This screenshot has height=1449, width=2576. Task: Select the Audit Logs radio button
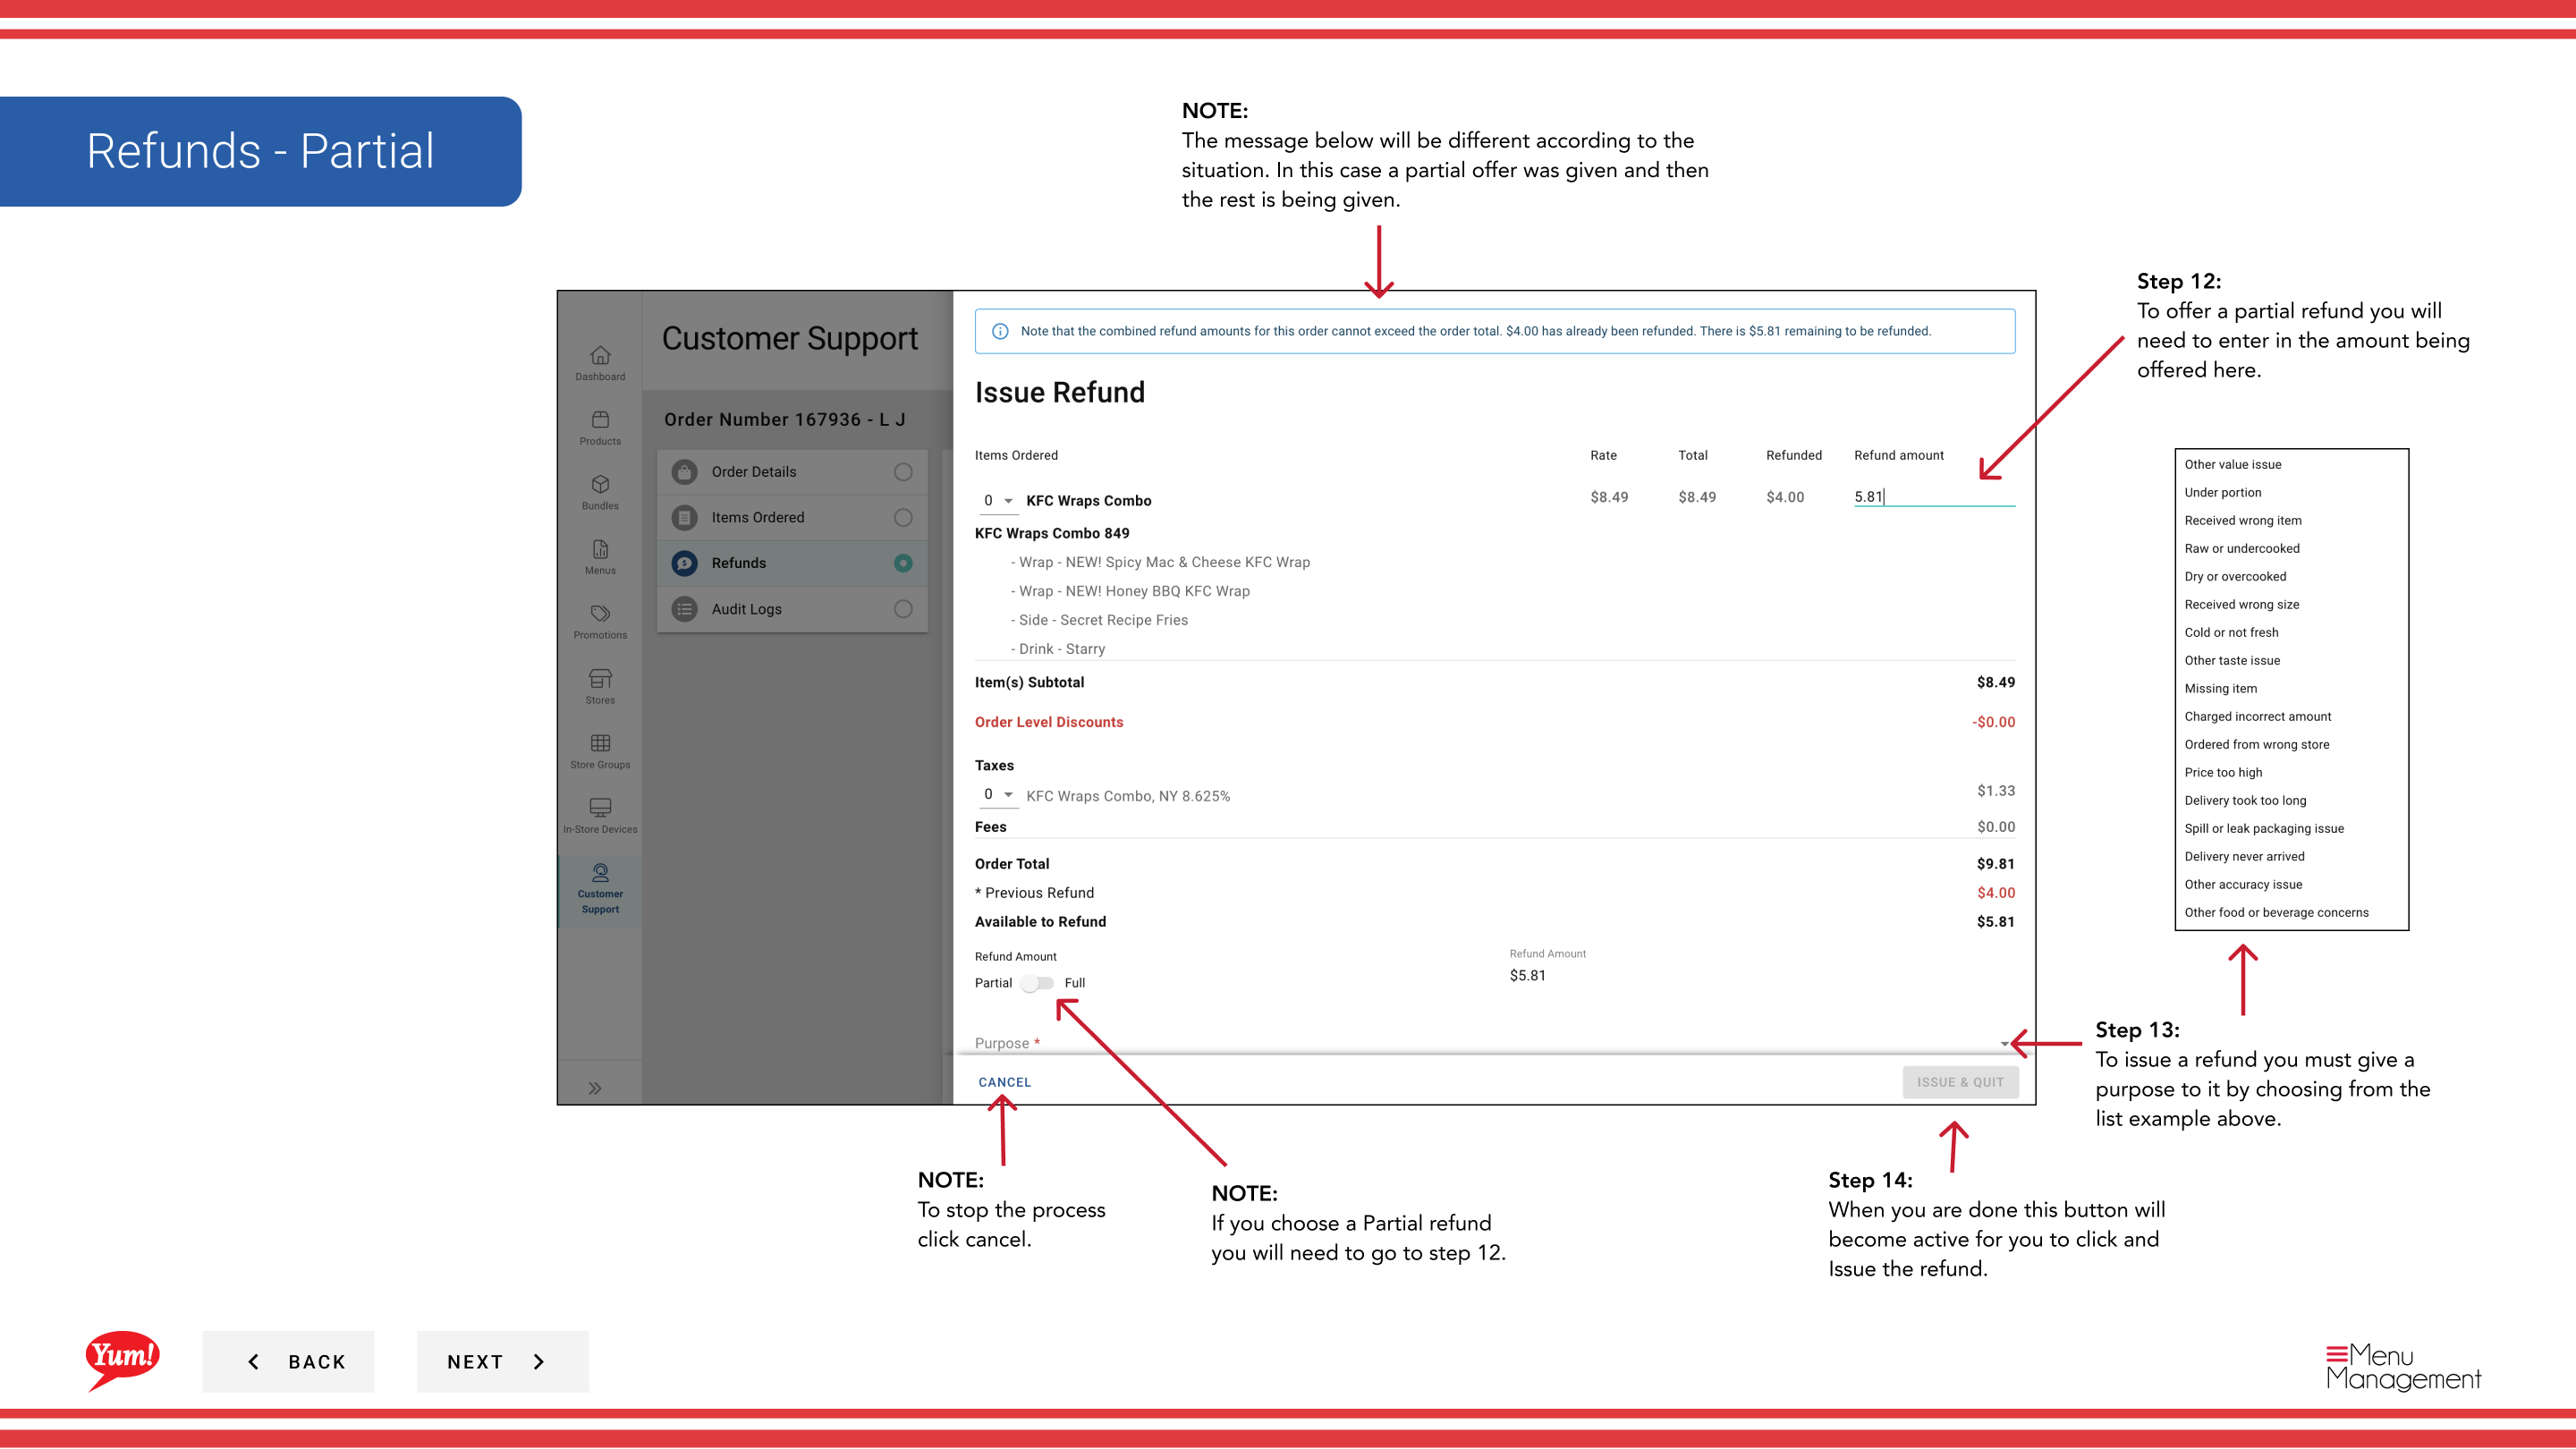(x=903, y=609)
